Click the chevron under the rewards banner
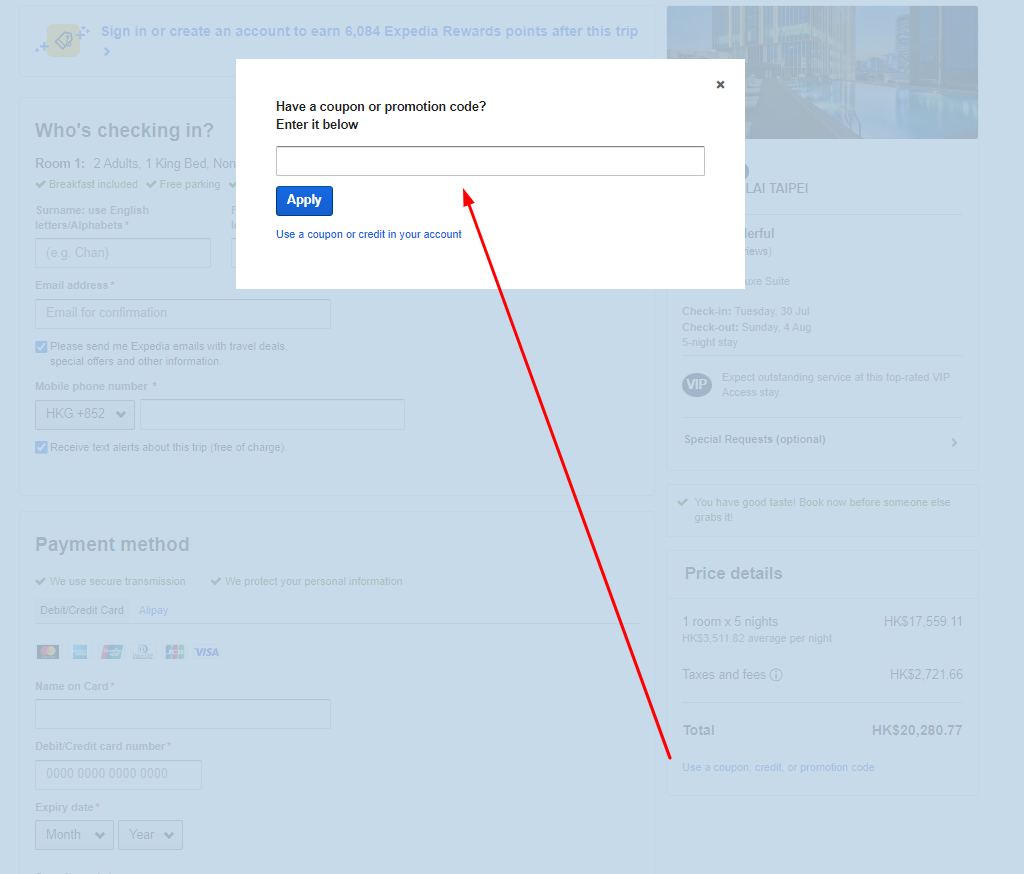Image resolution: width=1024 pixels, height=874 pixels. [106, 52]
